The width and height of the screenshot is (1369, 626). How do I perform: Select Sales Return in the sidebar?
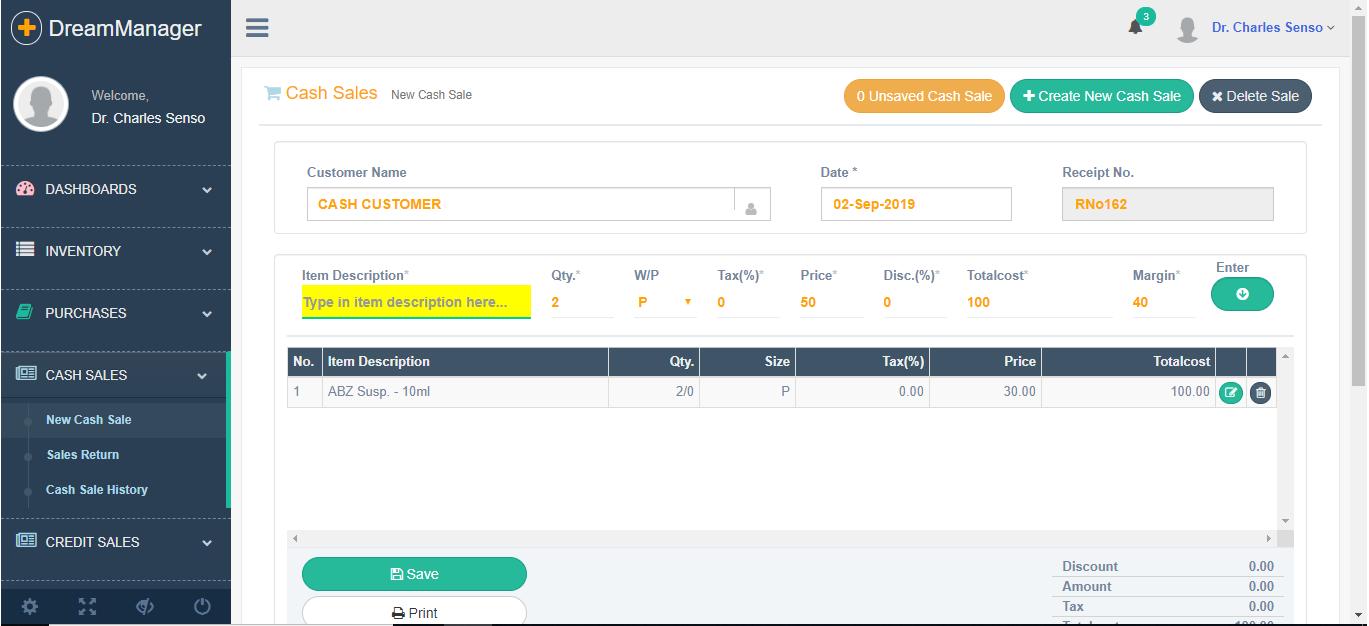[x=83, y=455]
